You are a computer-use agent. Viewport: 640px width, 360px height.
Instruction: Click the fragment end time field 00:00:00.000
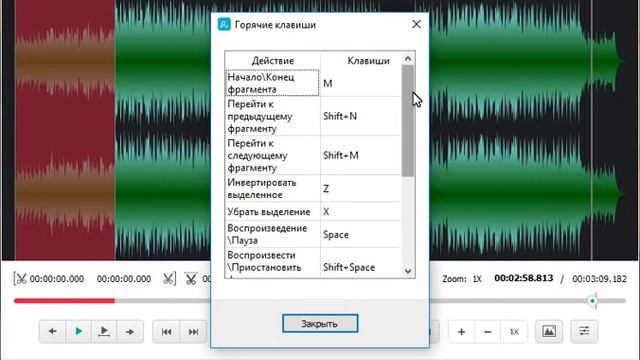pos(124,279)
